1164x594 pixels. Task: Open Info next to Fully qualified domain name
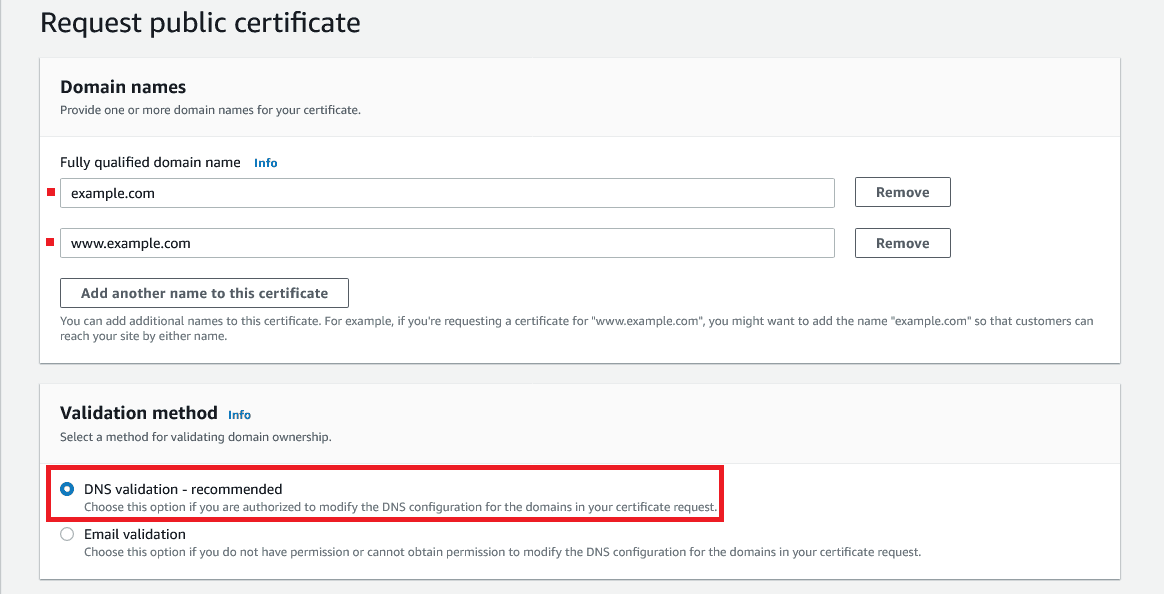(265, 162)
